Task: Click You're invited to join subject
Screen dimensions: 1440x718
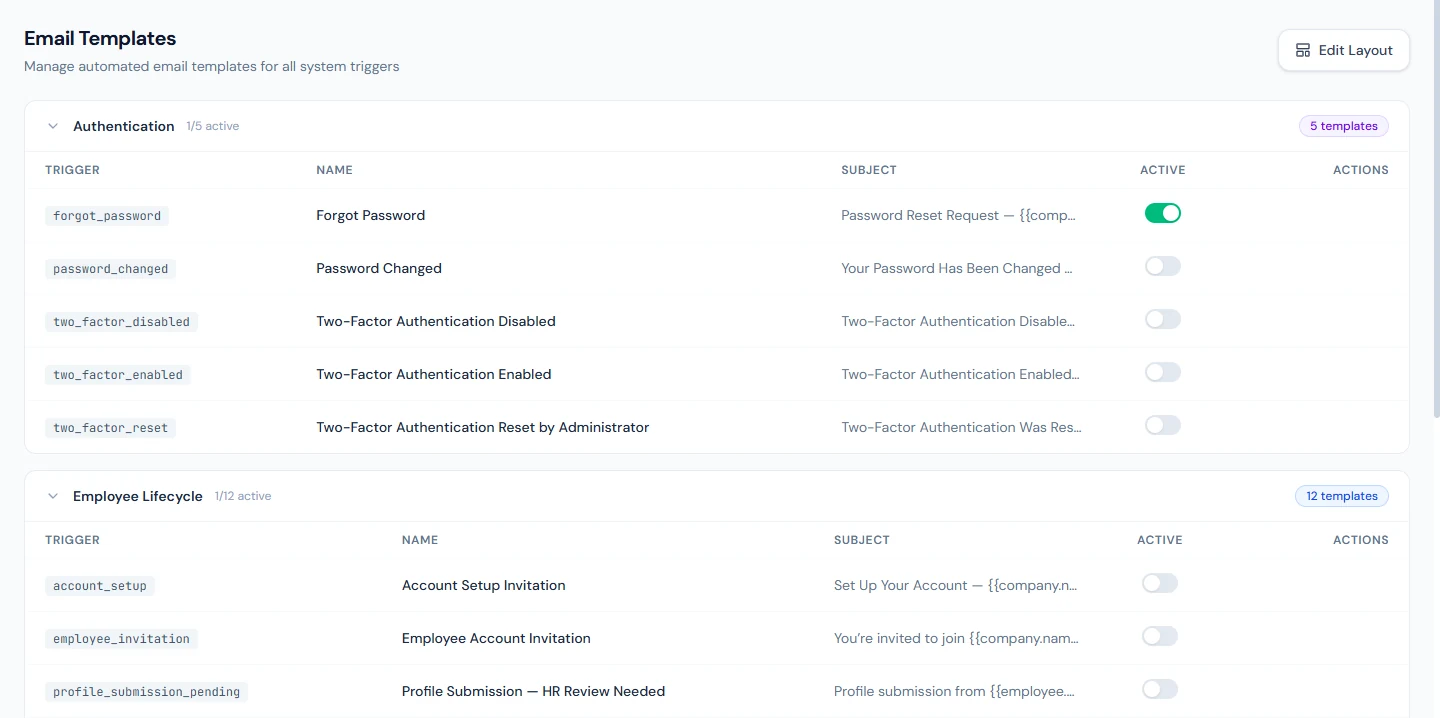Action: 957,638
